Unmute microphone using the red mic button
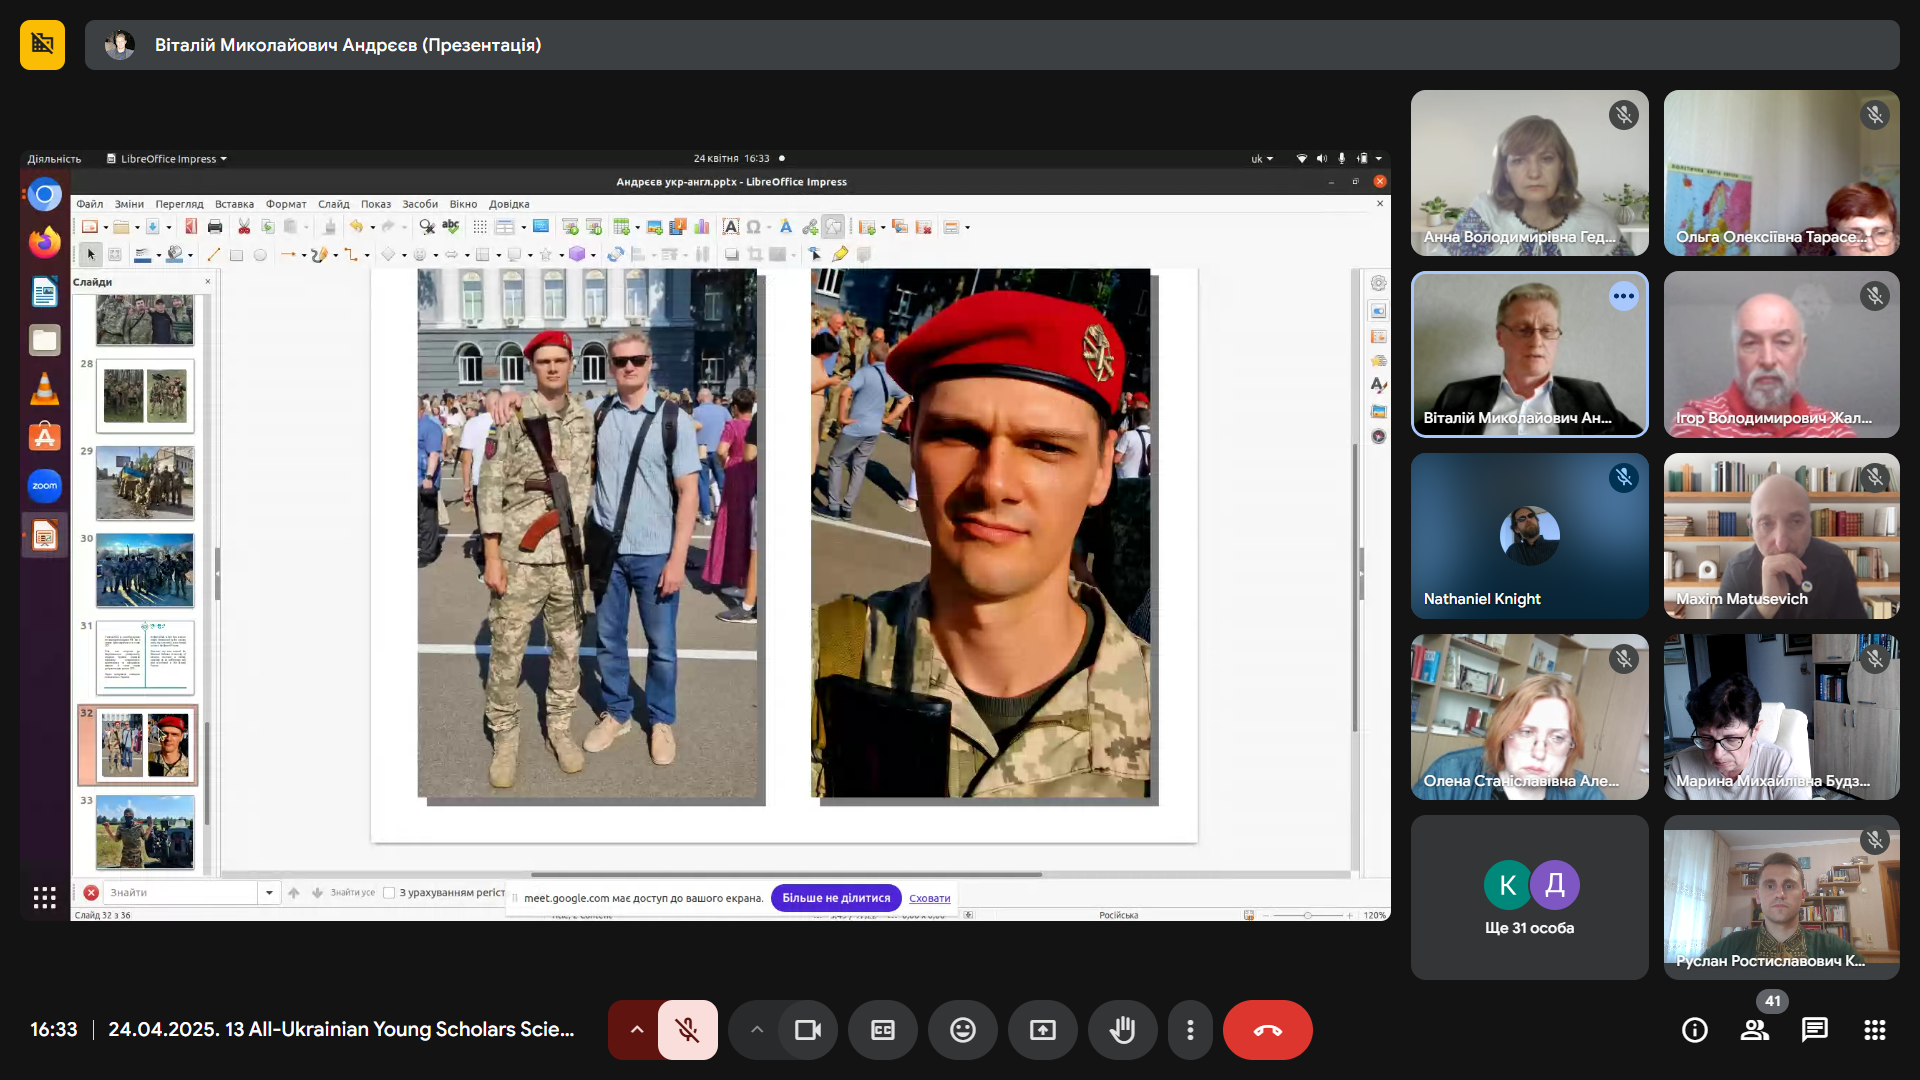 click(x=687, y=1030)
